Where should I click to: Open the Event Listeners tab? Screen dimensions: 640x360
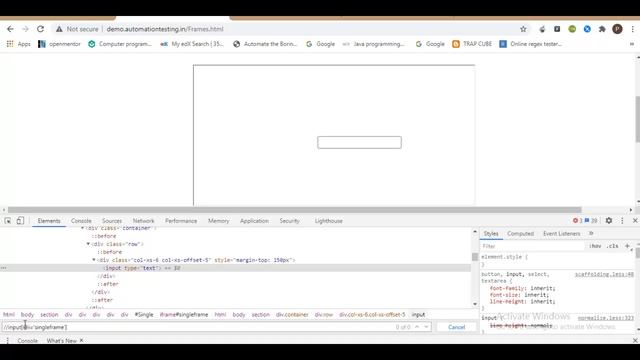point(561,233)
